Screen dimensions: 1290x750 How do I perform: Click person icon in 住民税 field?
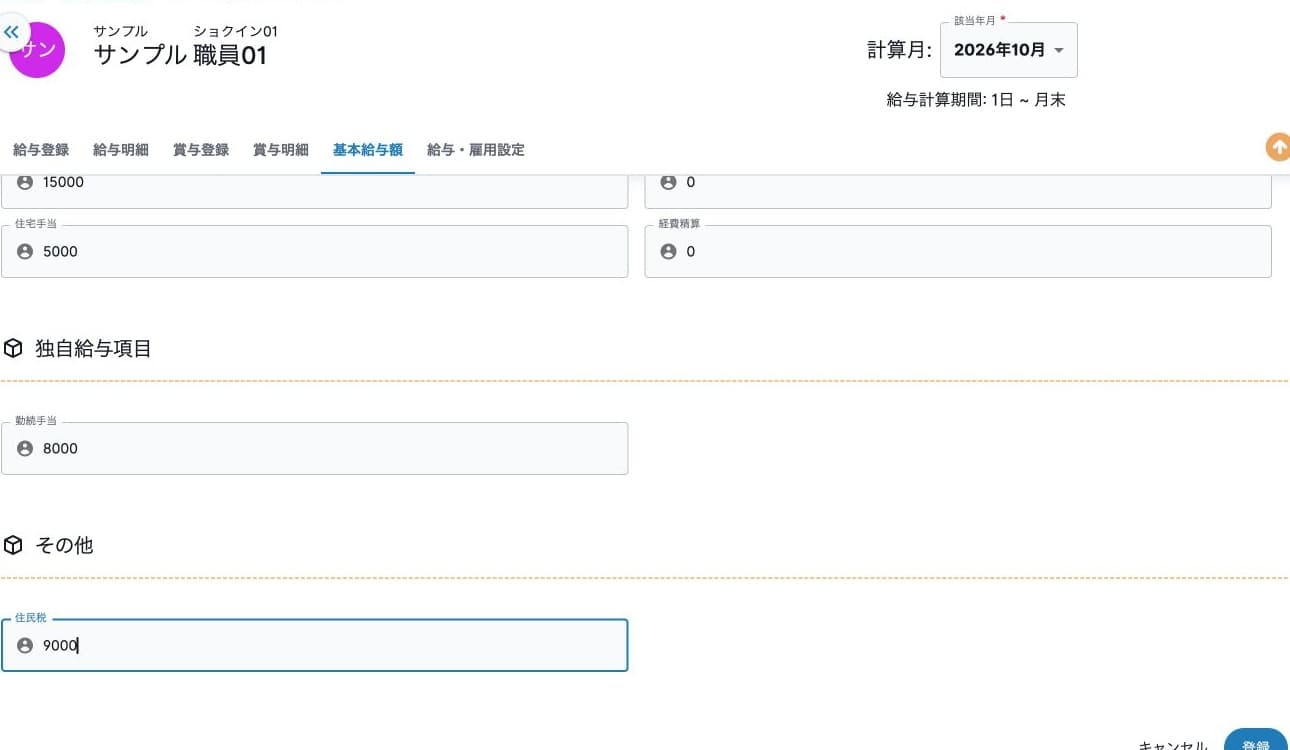26,646
